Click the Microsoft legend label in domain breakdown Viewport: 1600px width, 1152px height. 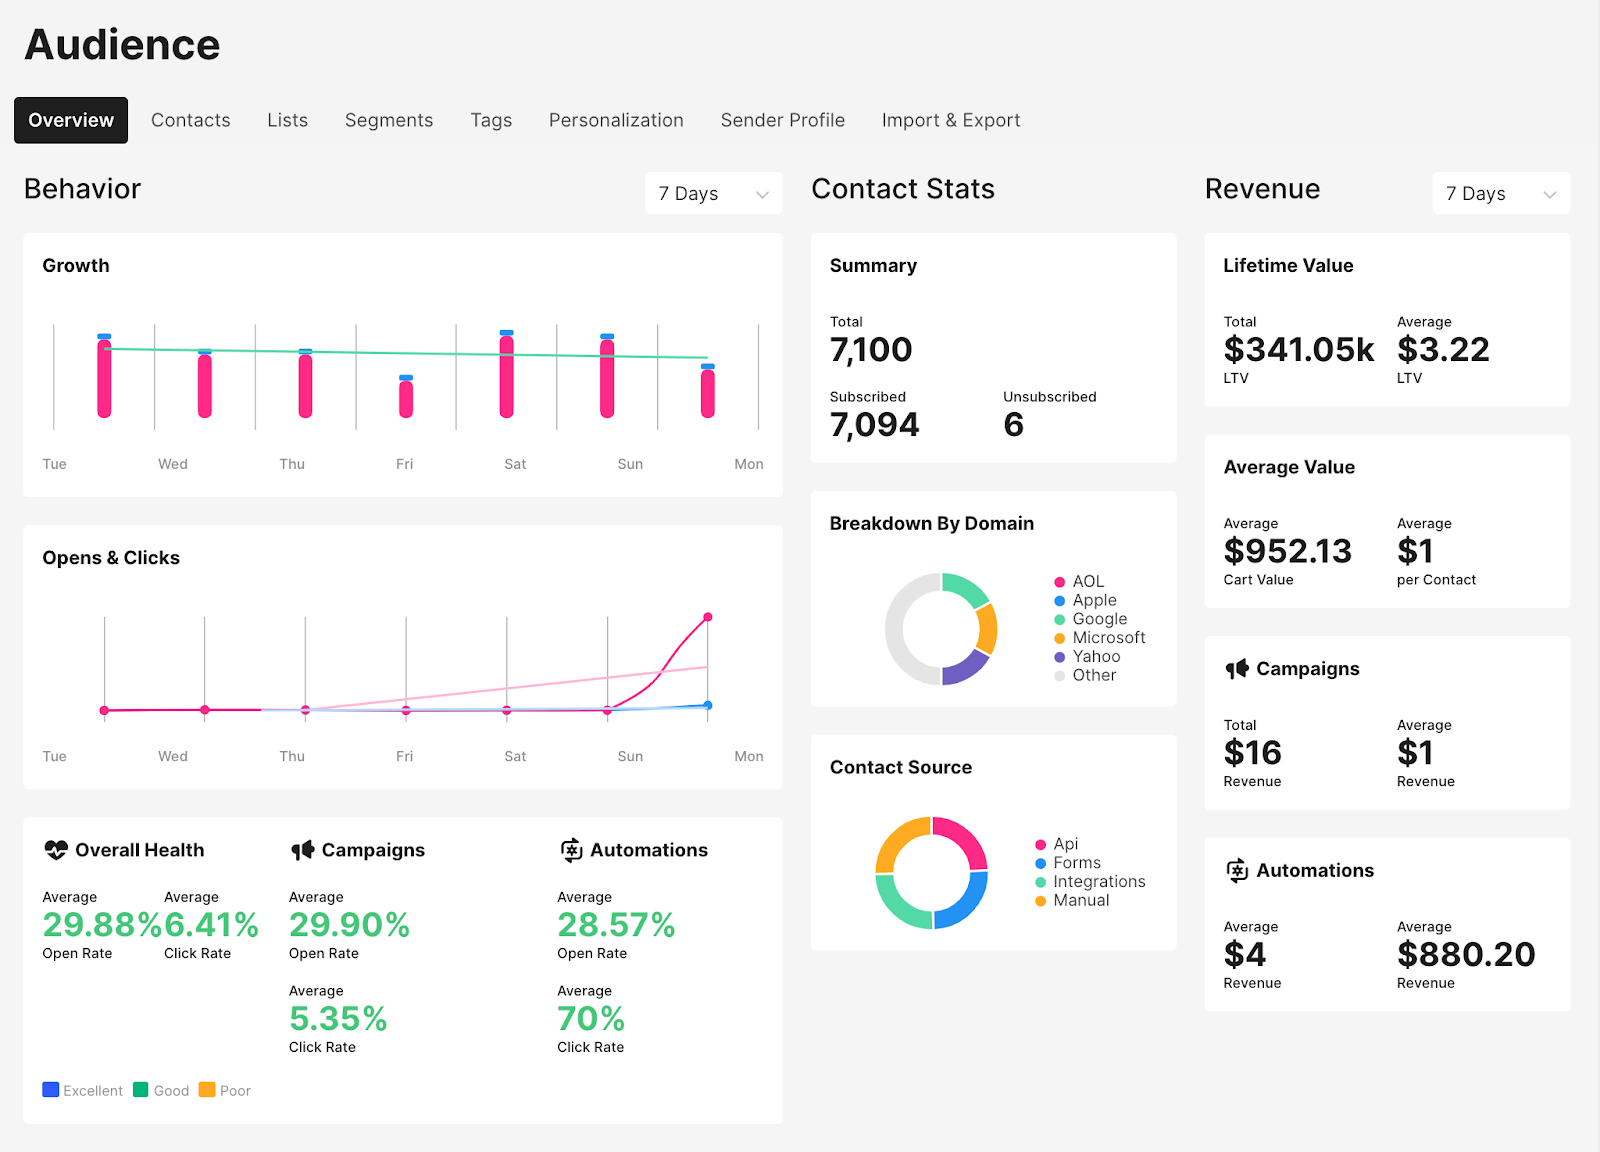1108,638
